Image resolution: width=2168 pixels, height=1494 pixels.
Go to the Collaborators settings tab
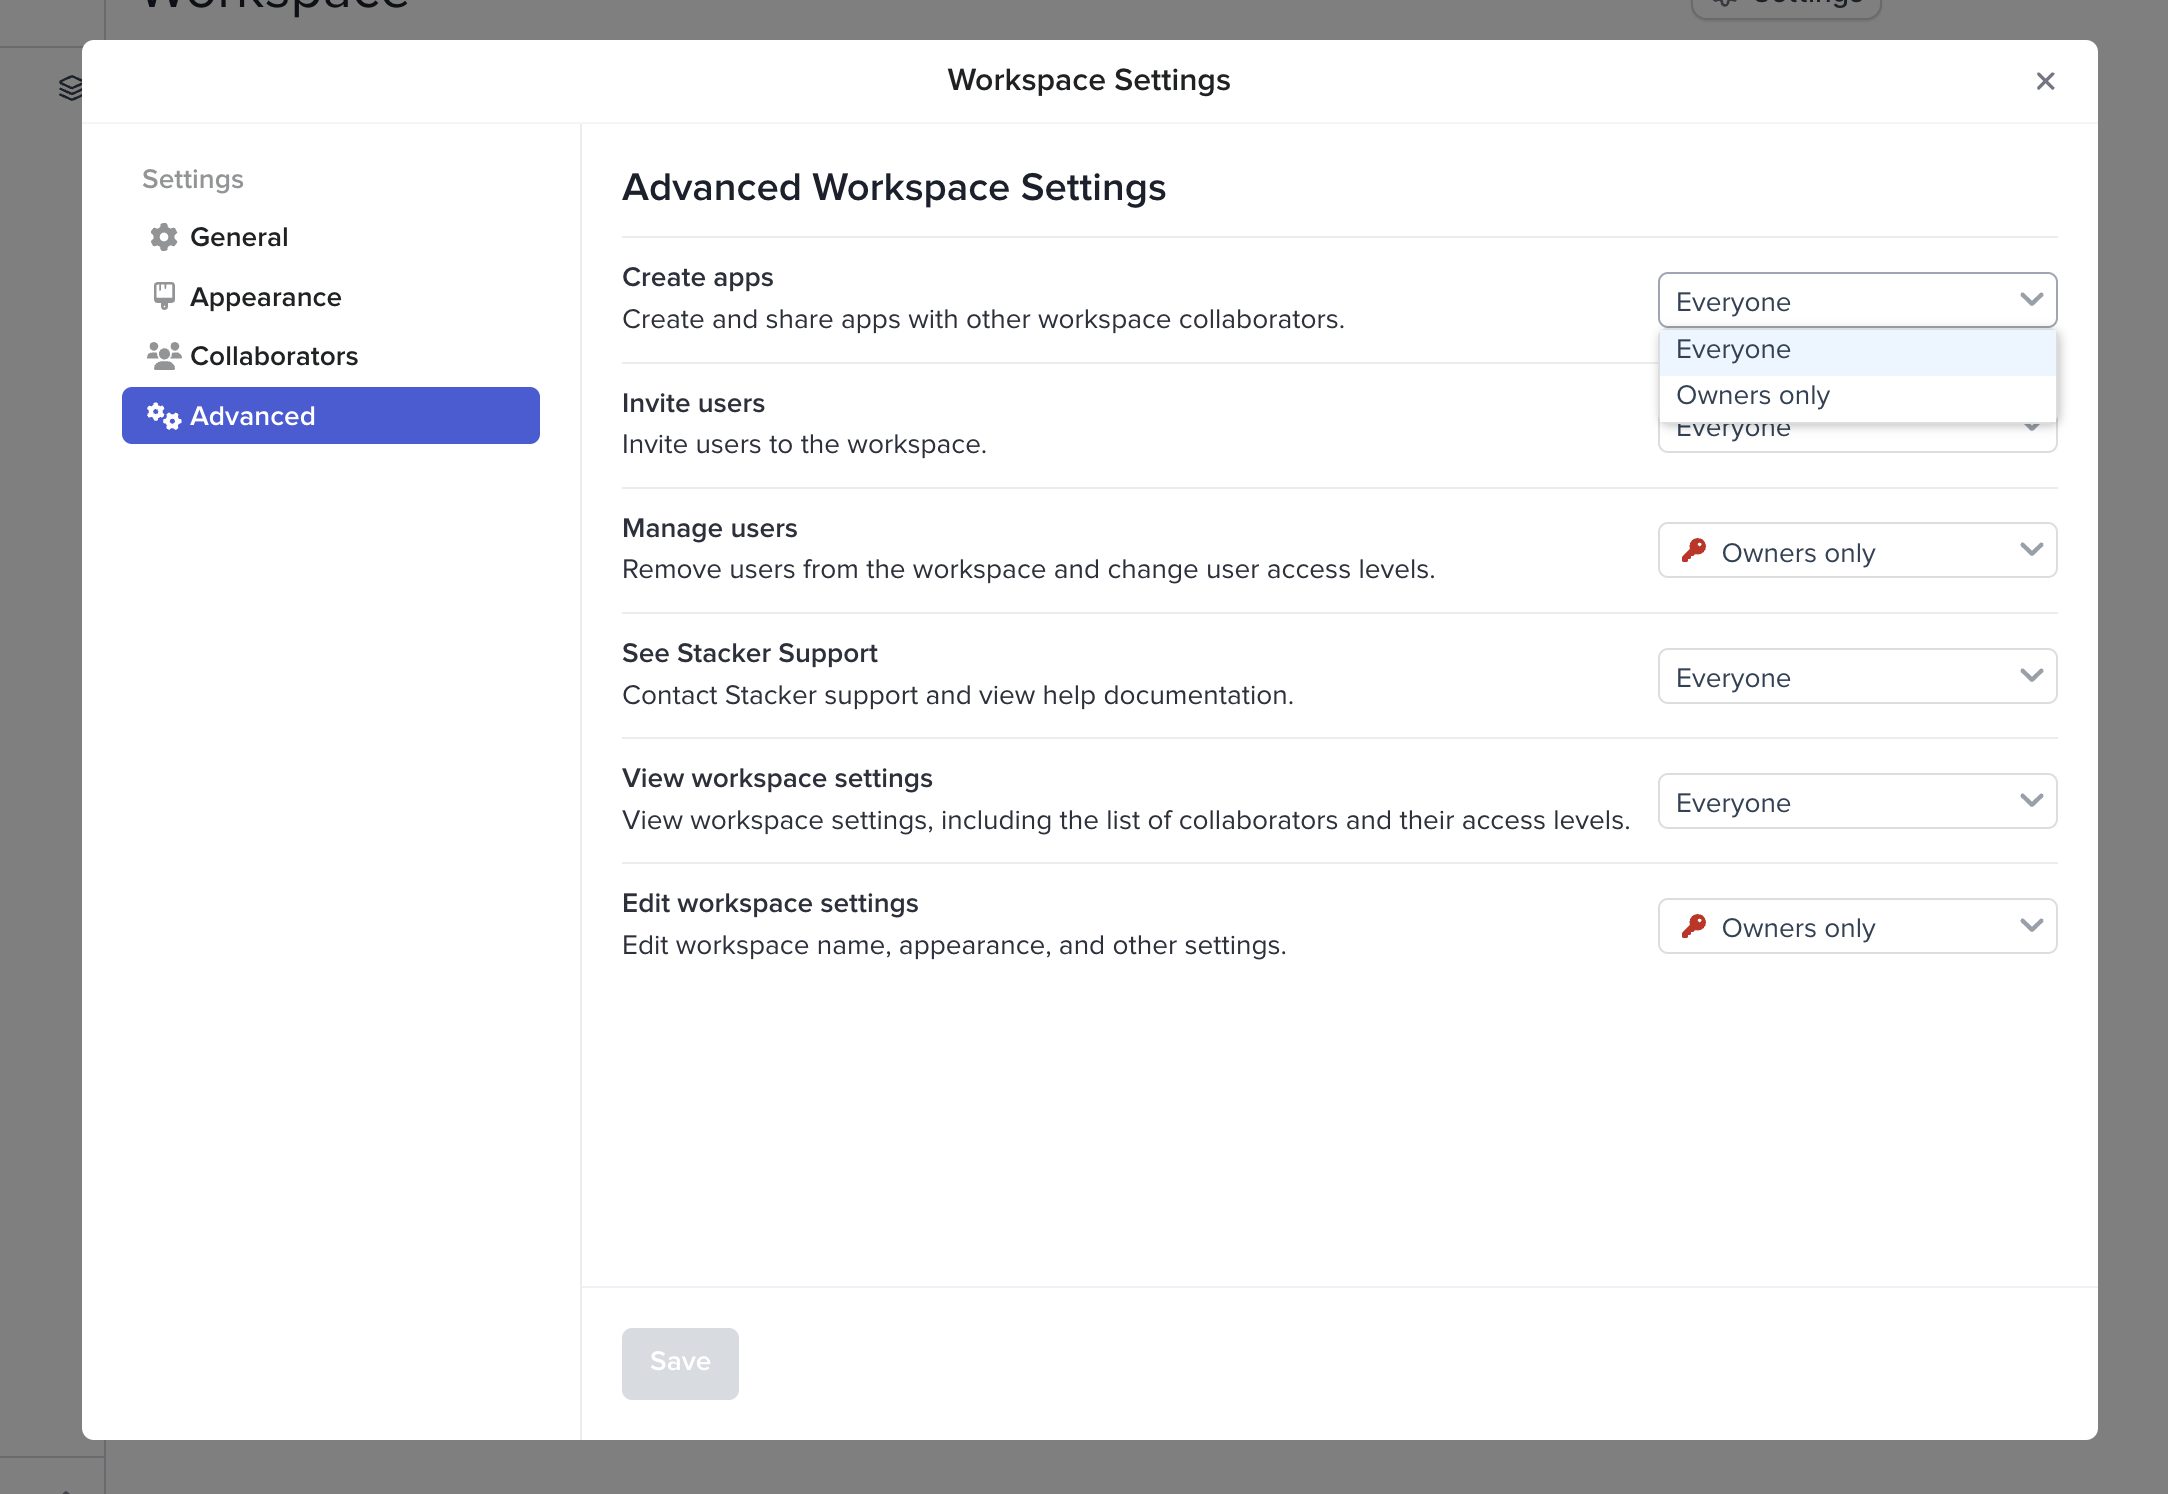273,356
